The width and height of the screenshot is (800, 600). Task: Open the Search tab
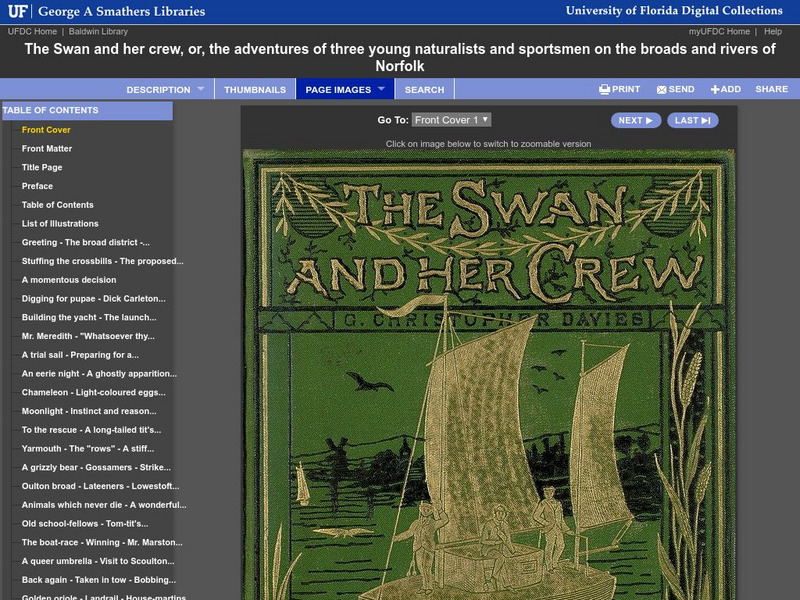point(424,89)
